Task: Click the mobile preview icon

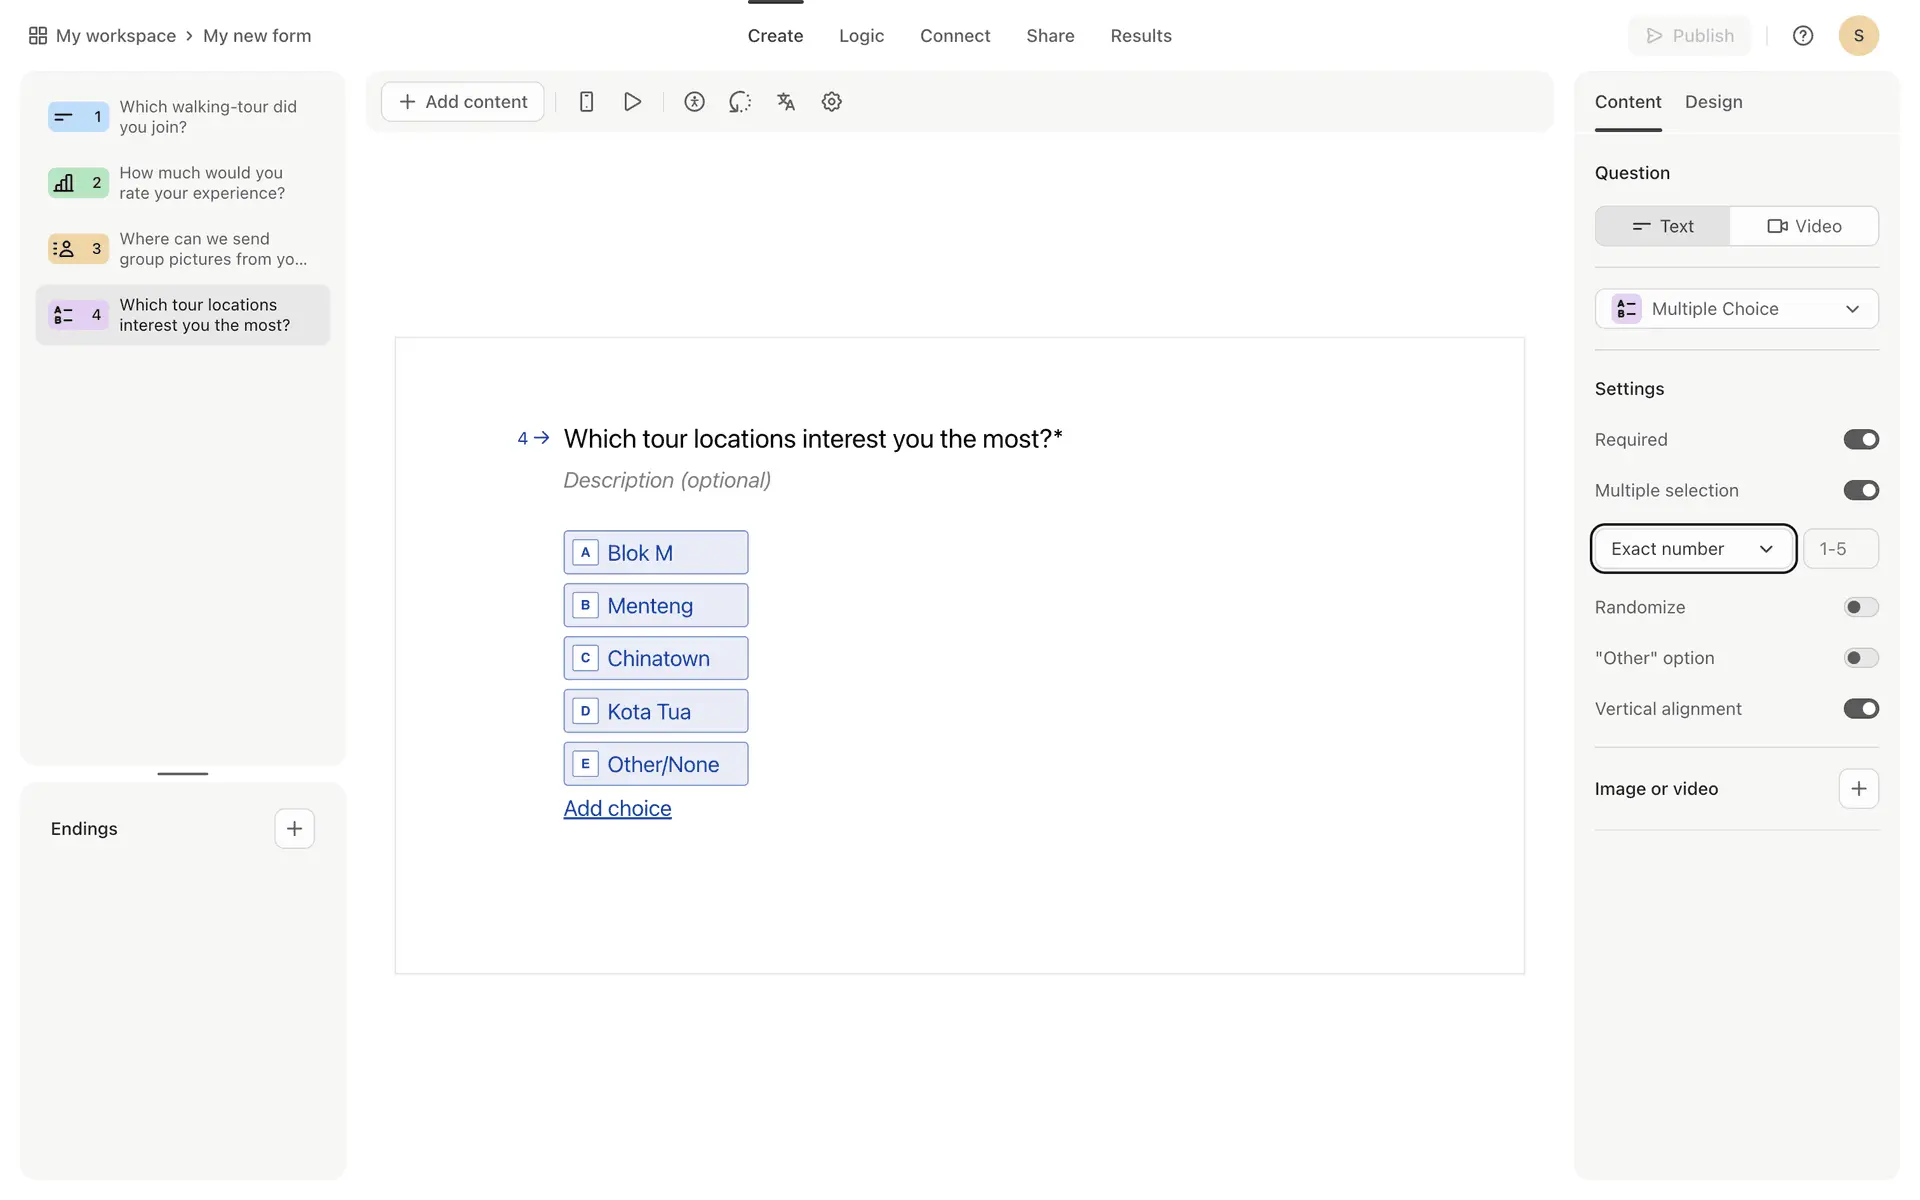Action: coord(587,102)
